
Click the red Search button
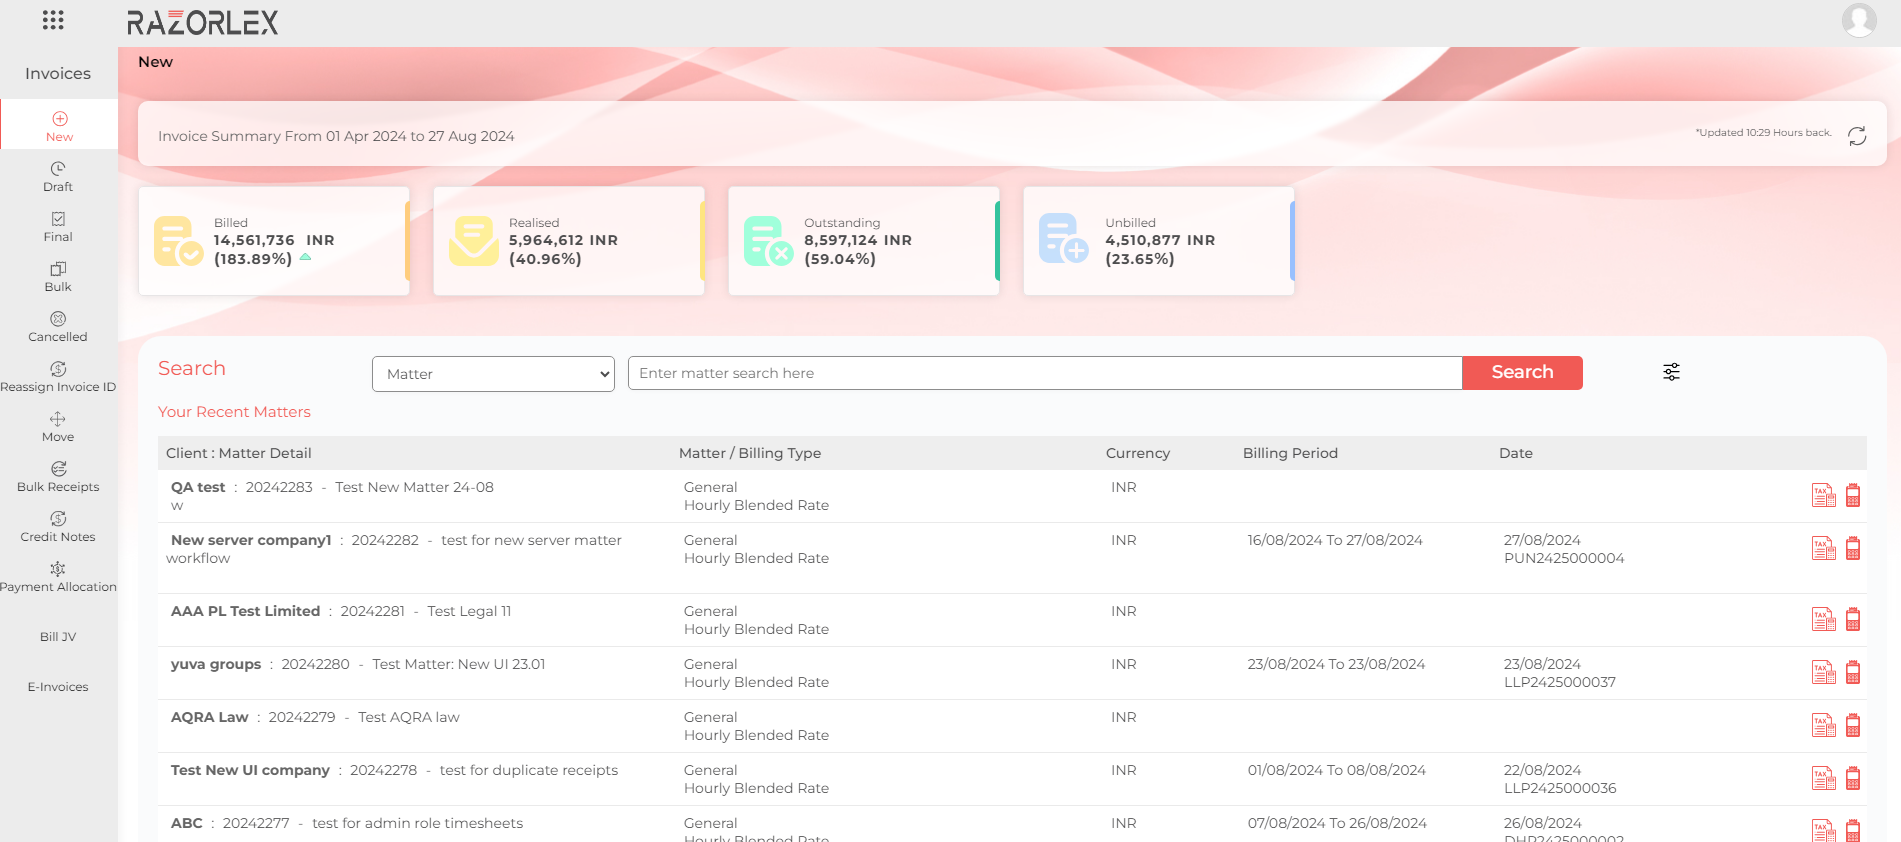1522,372
